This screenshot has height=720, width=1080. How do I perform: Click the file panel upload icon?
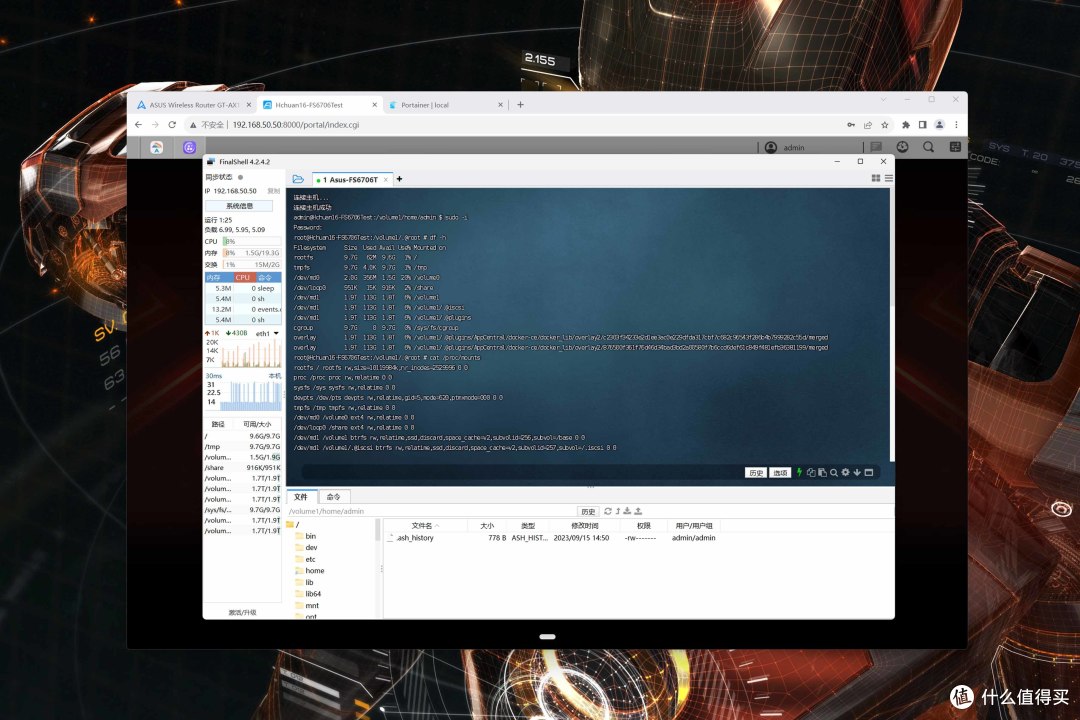pos(638,511)
